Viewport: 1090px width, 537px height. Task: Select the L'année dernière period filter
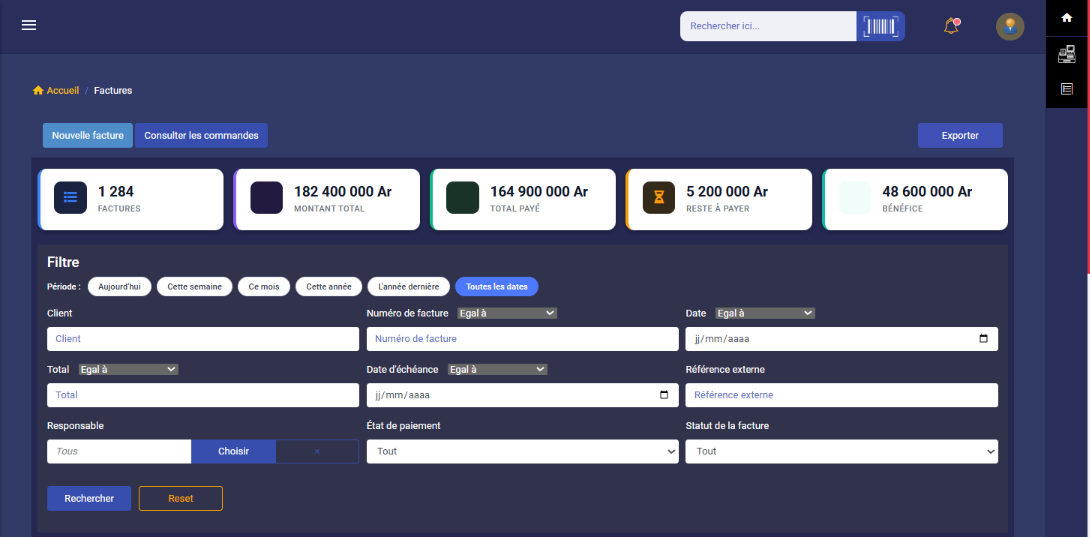pos(409,287)
